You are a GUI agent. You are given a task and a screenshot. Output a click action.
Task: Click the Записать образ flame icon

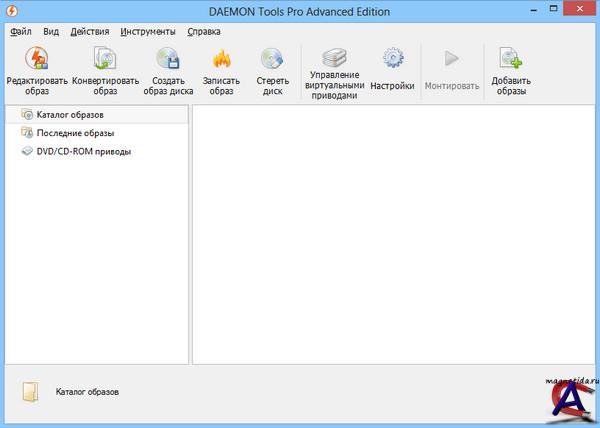tap(221, 59)
